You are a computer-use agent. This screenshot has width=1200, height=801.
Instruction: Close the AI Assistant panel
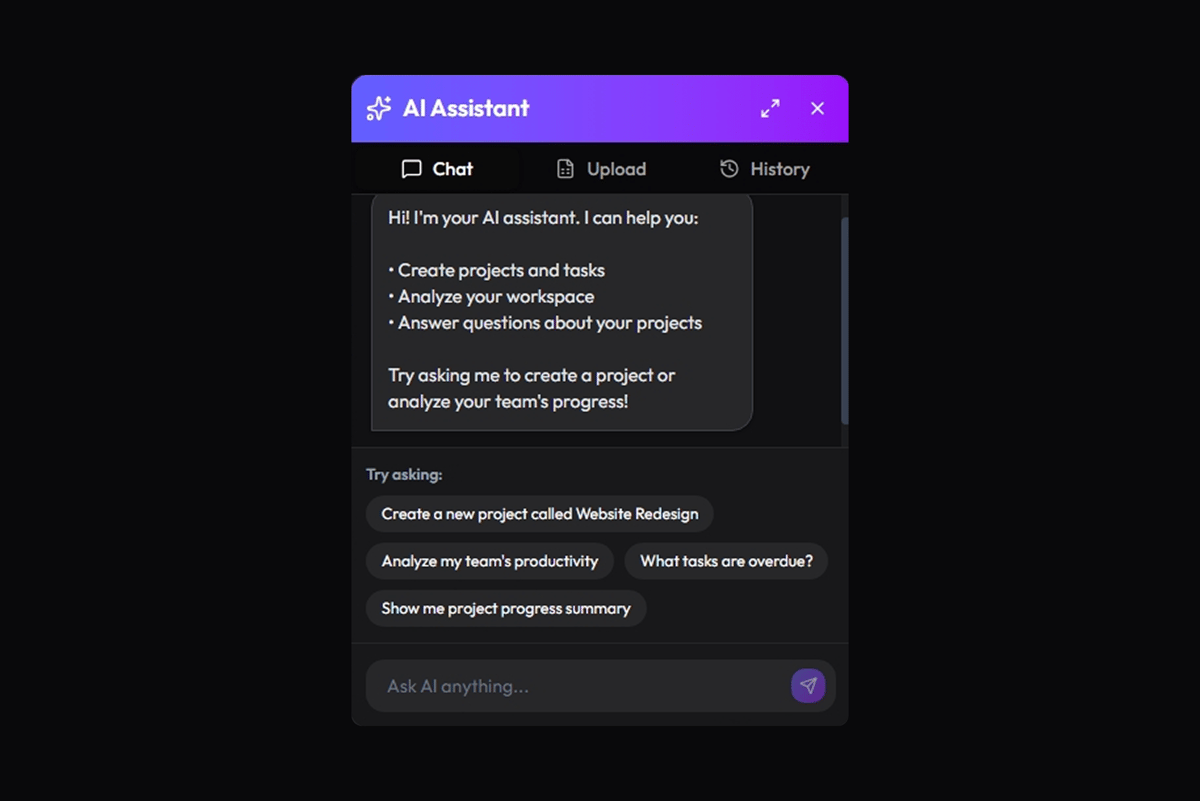click(818, 109)
